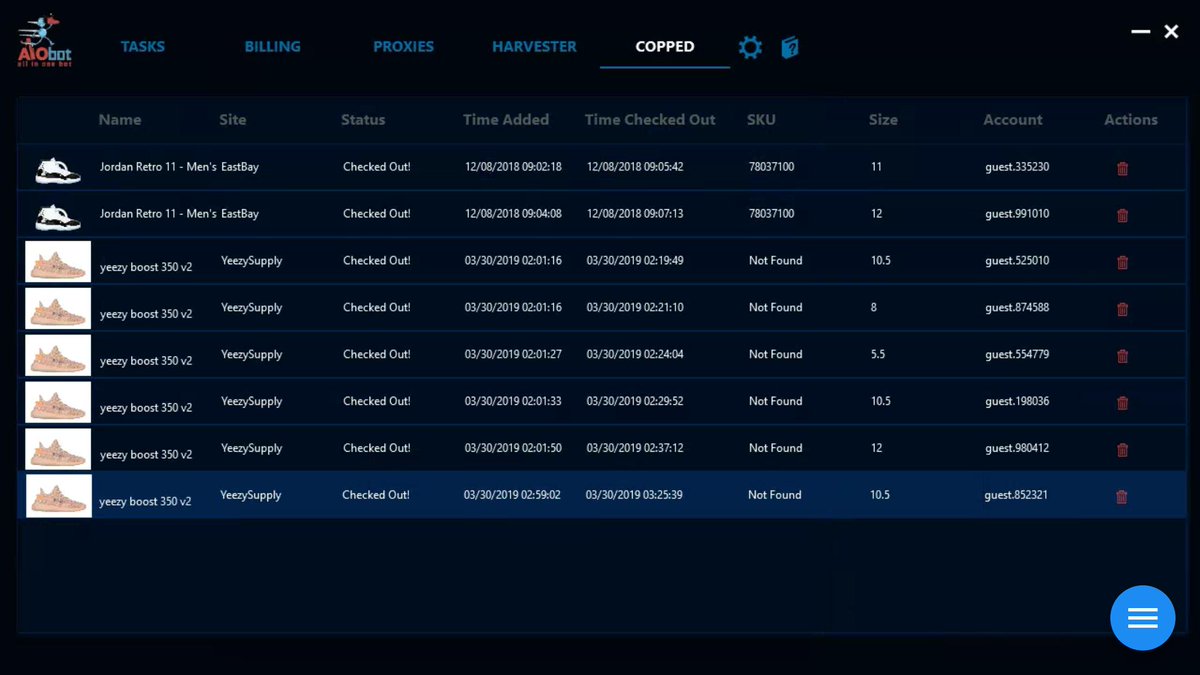The image size is (1200, 675).
Task: Click the Site column header
Action: (233, 119)
